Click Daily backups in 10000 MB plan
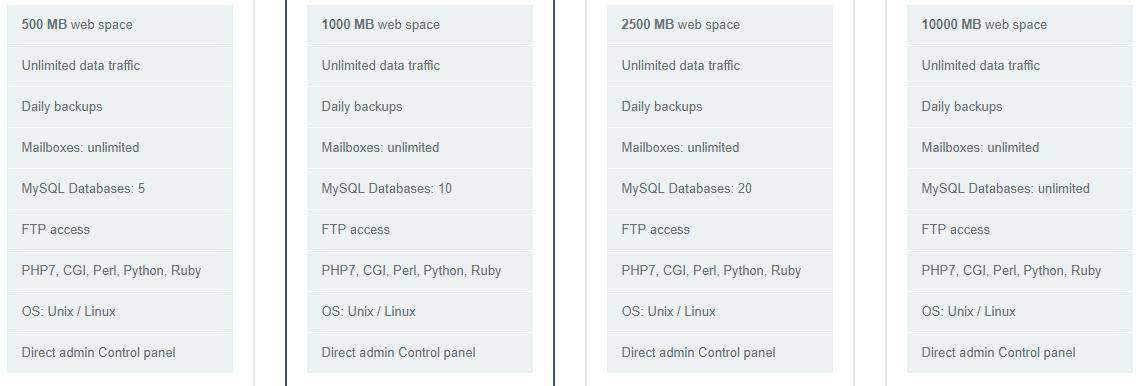This screenshot has height=386, width=1143. pos(1020,106)
